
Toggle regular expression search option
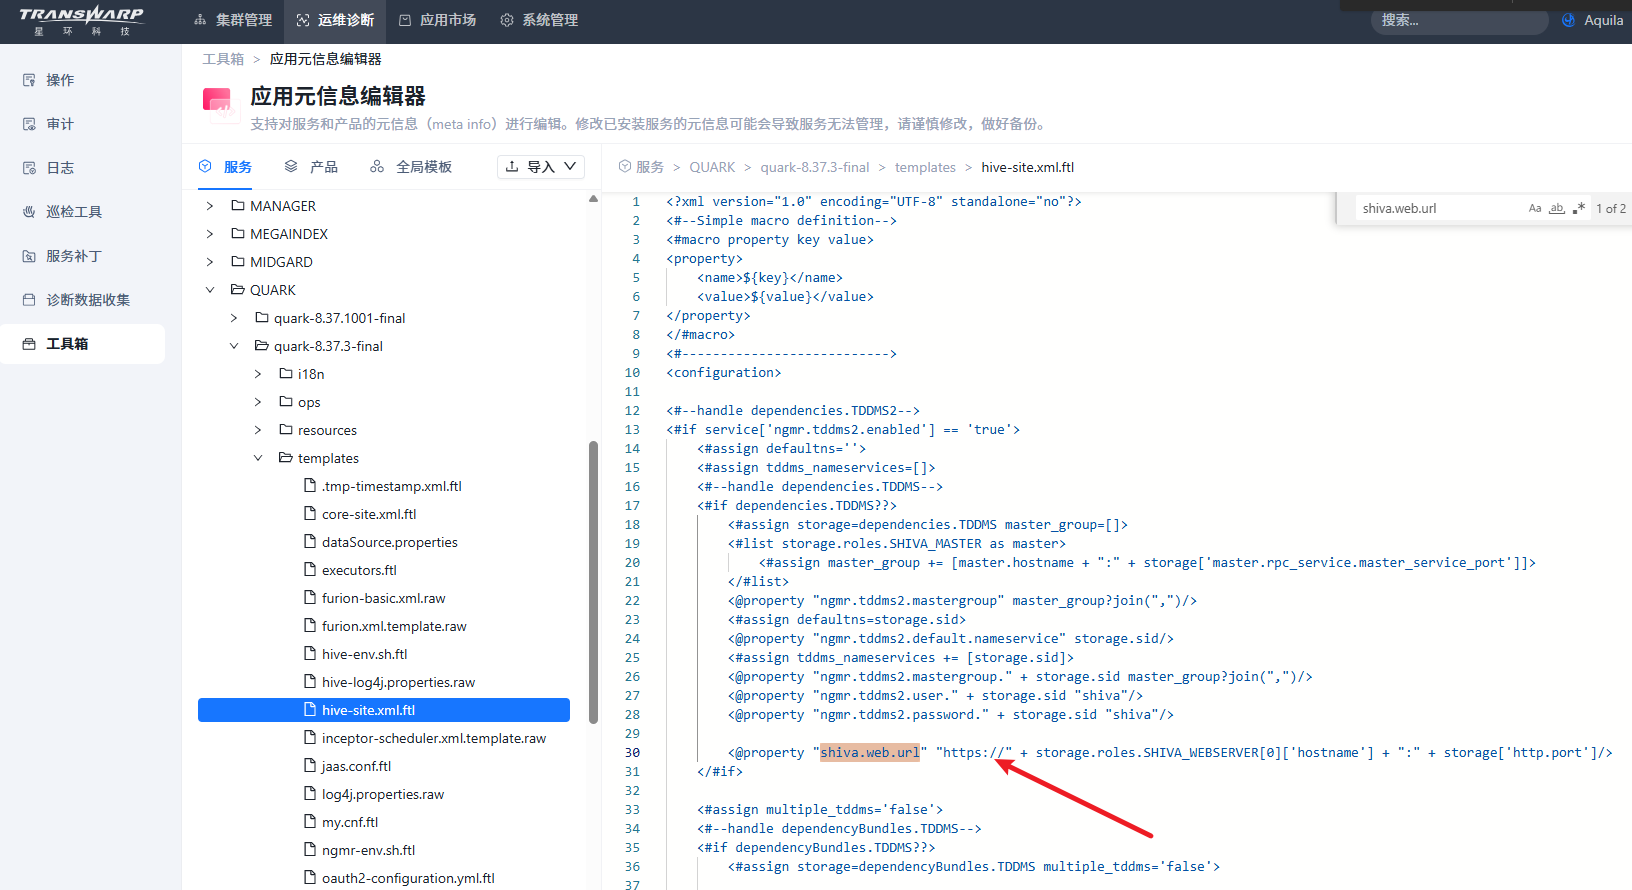pyautogui.click(x=1578, y=208)
